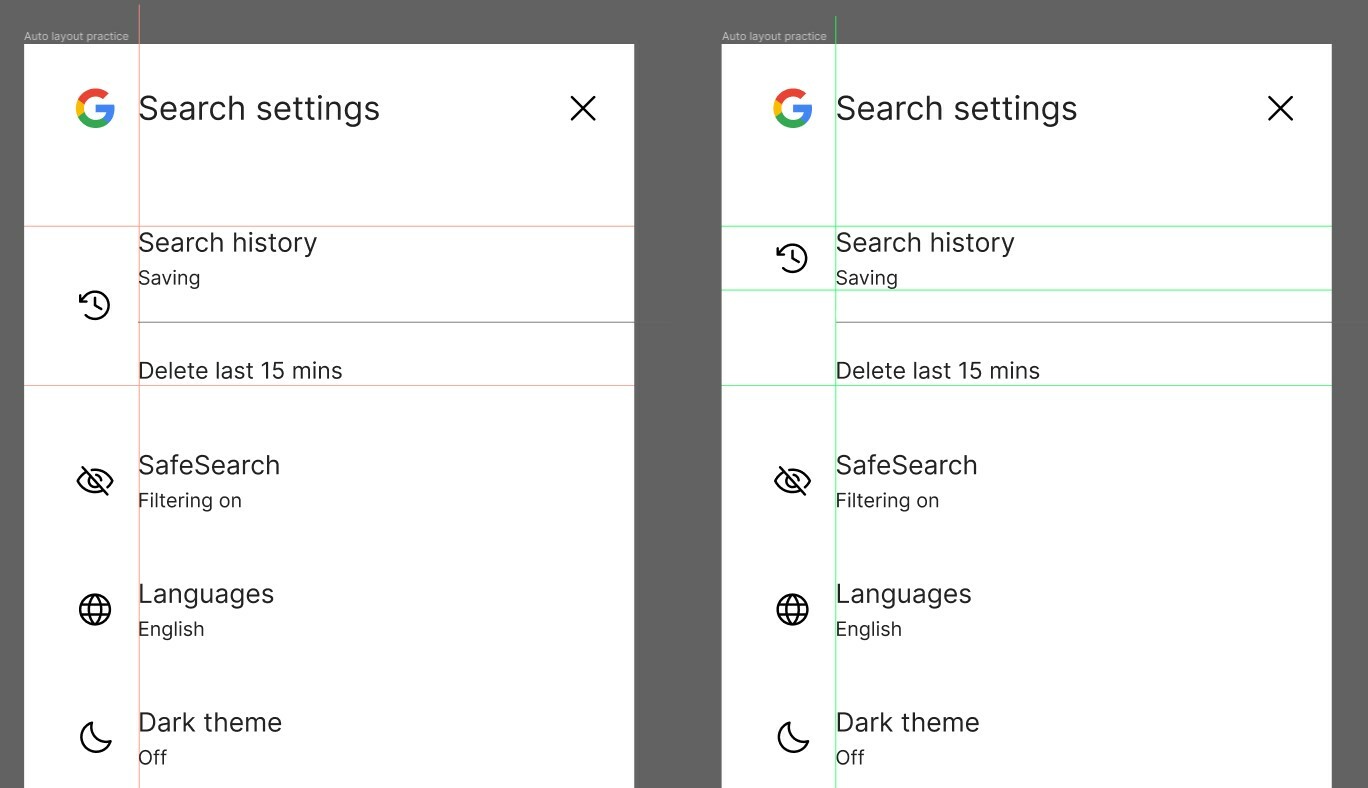Click the Google logo in the left frame
Image resolution: width=1368 pixels, height=788 pixels.
[x=95, y=108]
